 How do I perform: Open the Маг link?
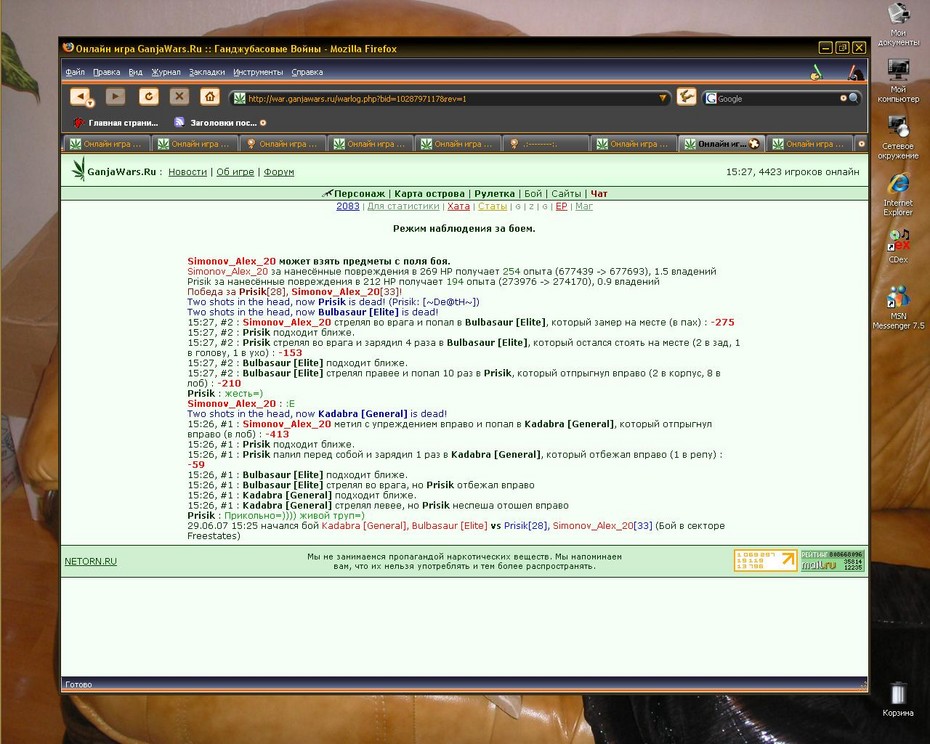(x=584, y=206)
